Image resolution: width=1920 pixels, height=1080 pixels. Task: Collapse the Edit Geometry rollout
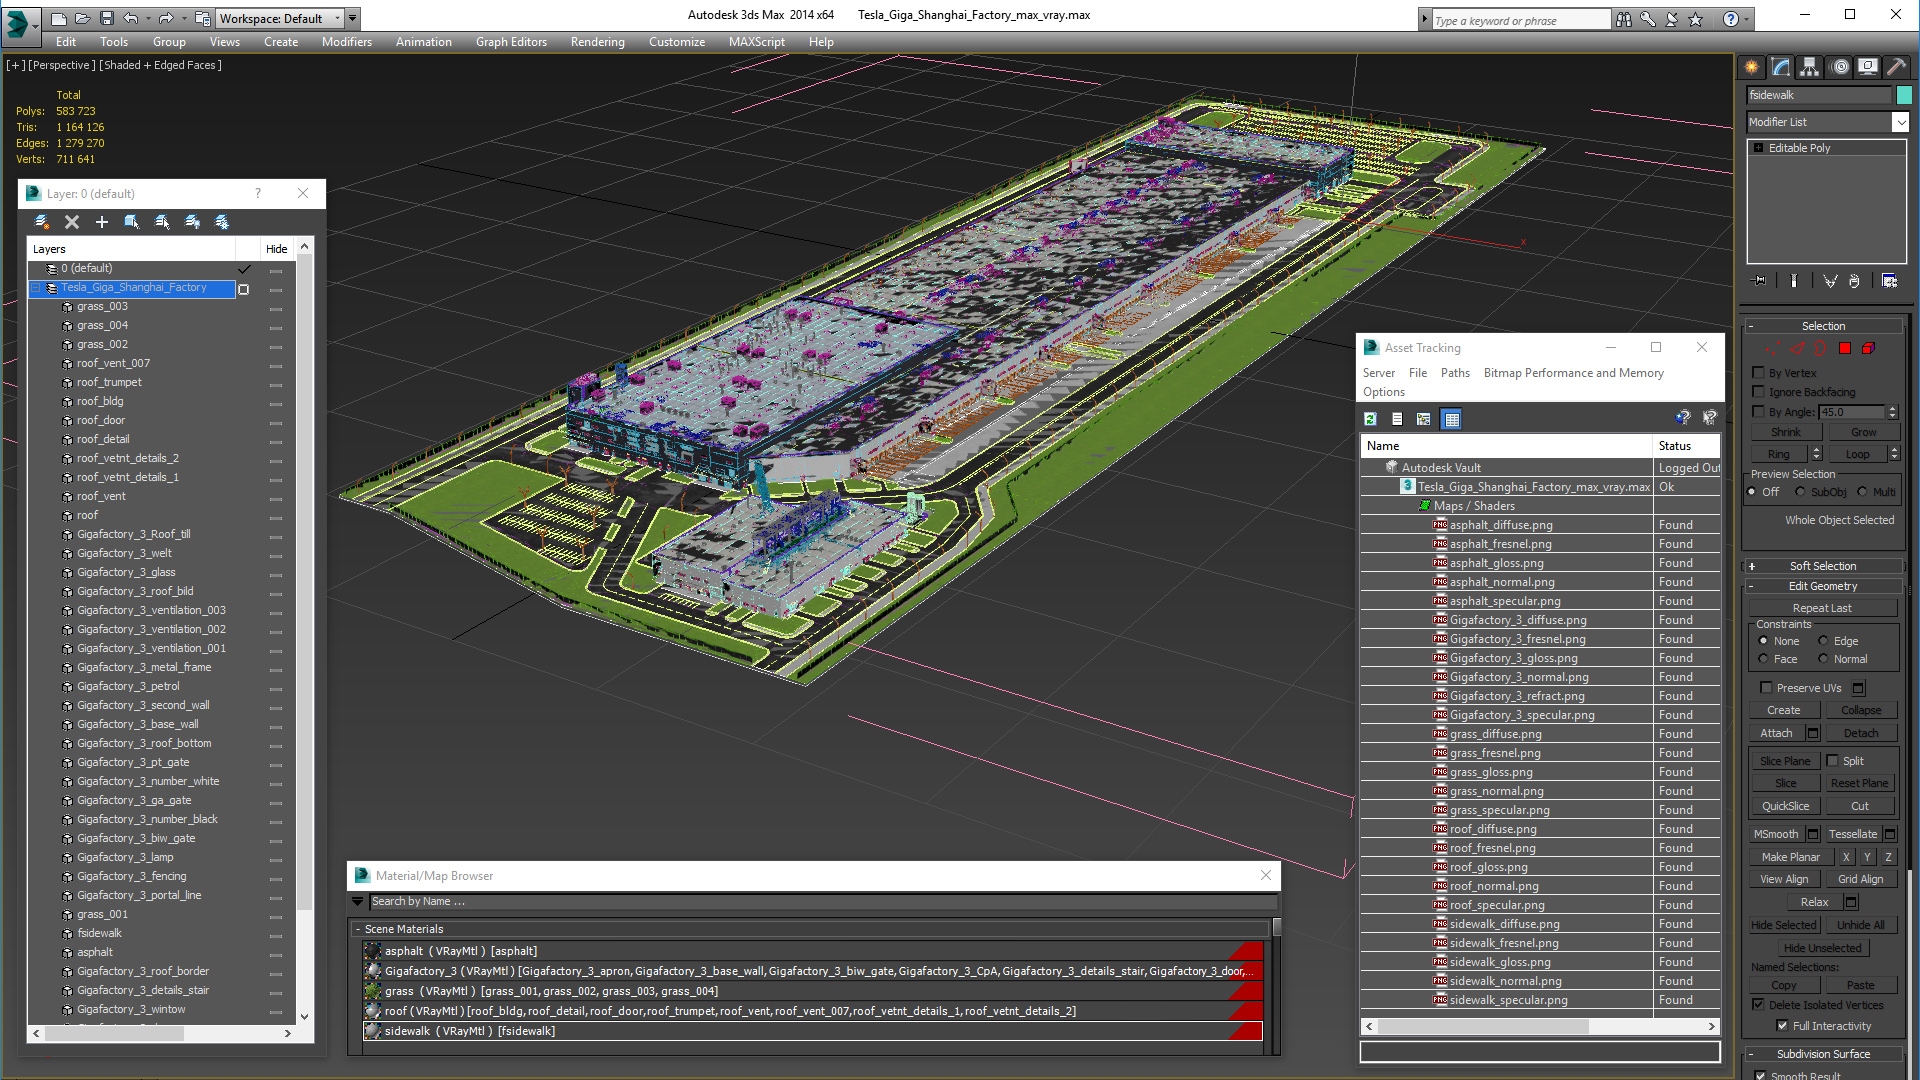tap(1824, 586)
